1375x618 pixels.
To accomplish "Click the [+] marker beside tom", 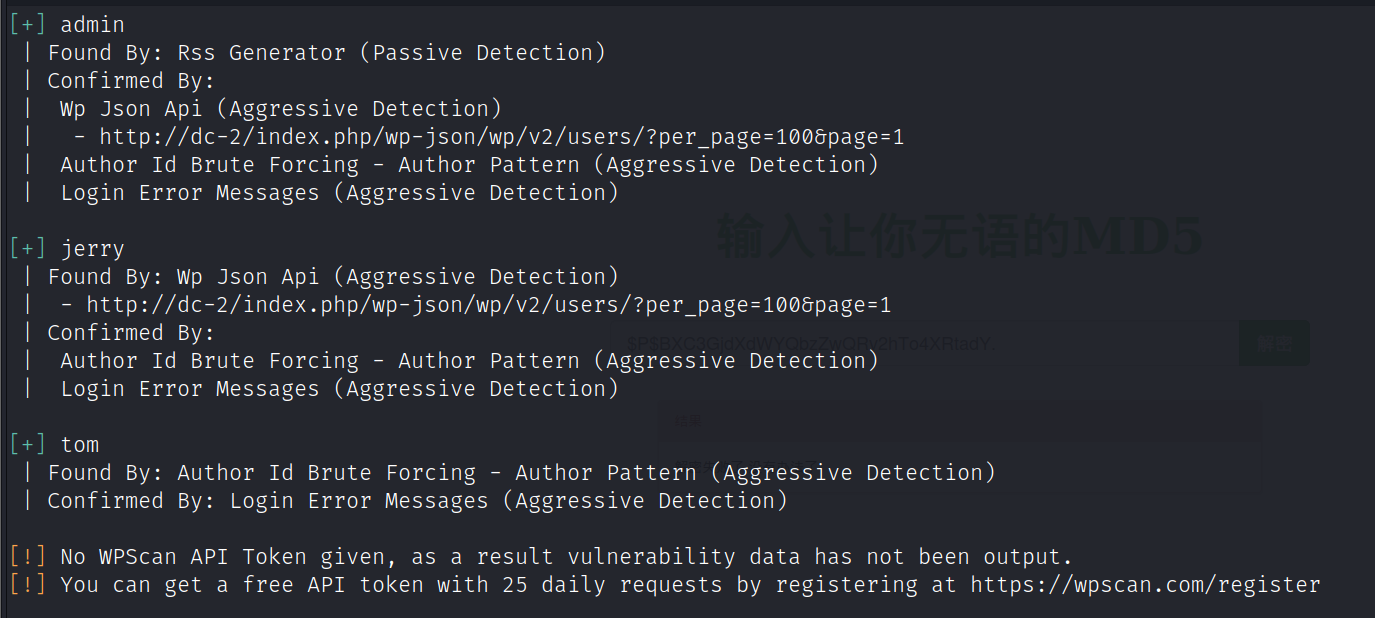I will tap(28, 445).
